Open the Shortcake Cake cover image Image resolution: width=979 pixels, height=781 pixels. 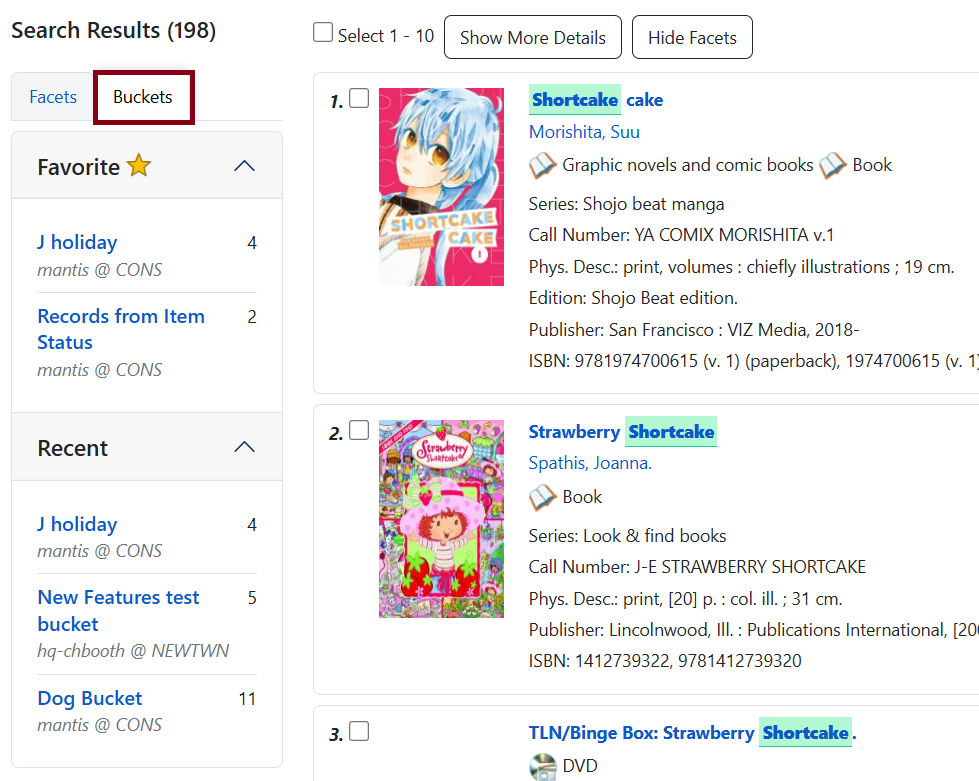pos(441,187)
